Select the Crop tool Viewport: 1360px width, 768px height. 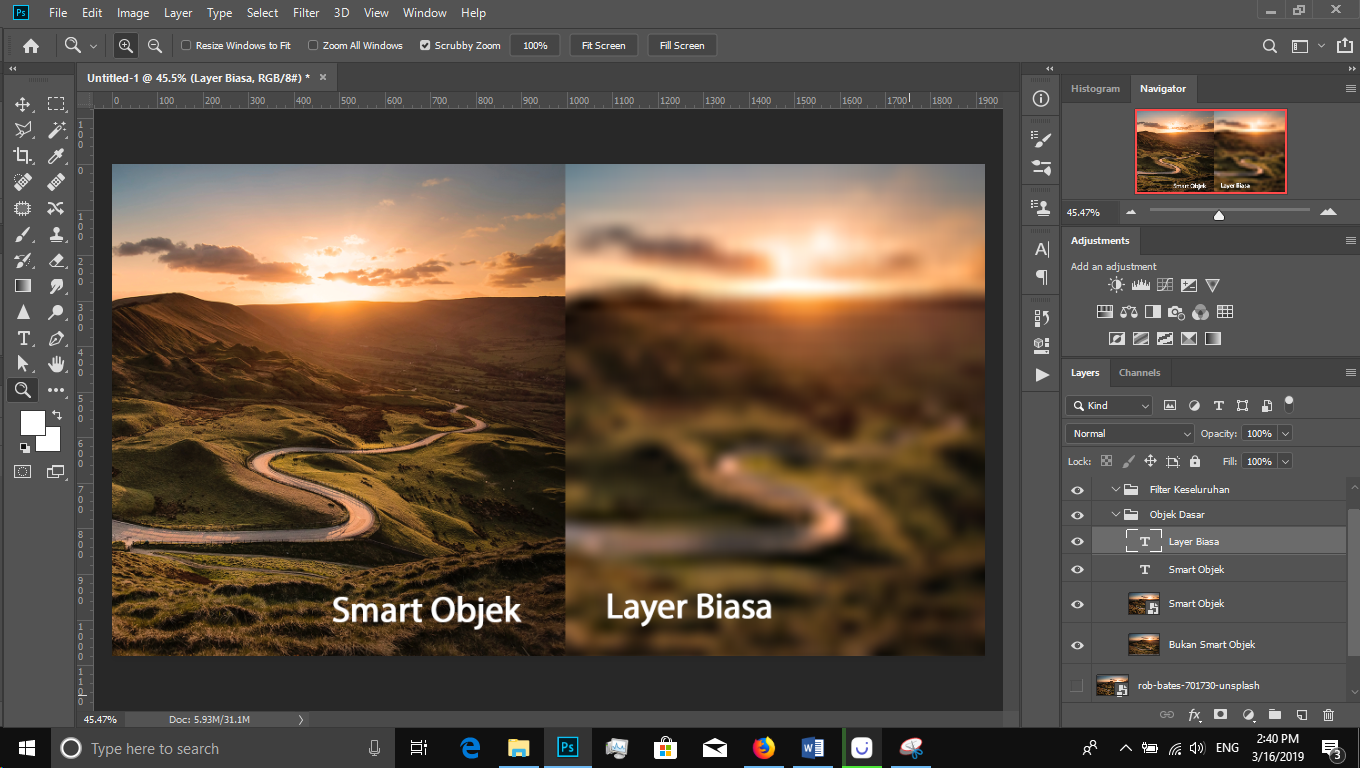22,155
